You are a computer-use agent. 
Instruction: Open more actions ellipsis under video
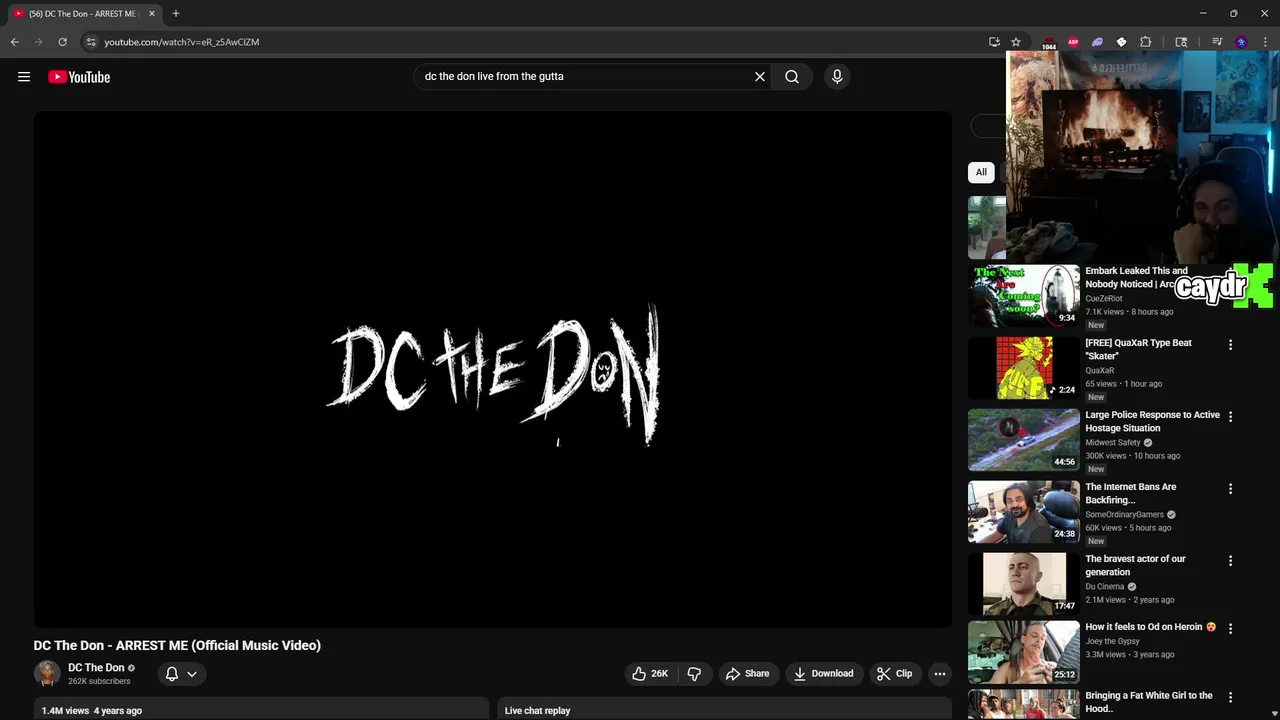tap(939, 674)
